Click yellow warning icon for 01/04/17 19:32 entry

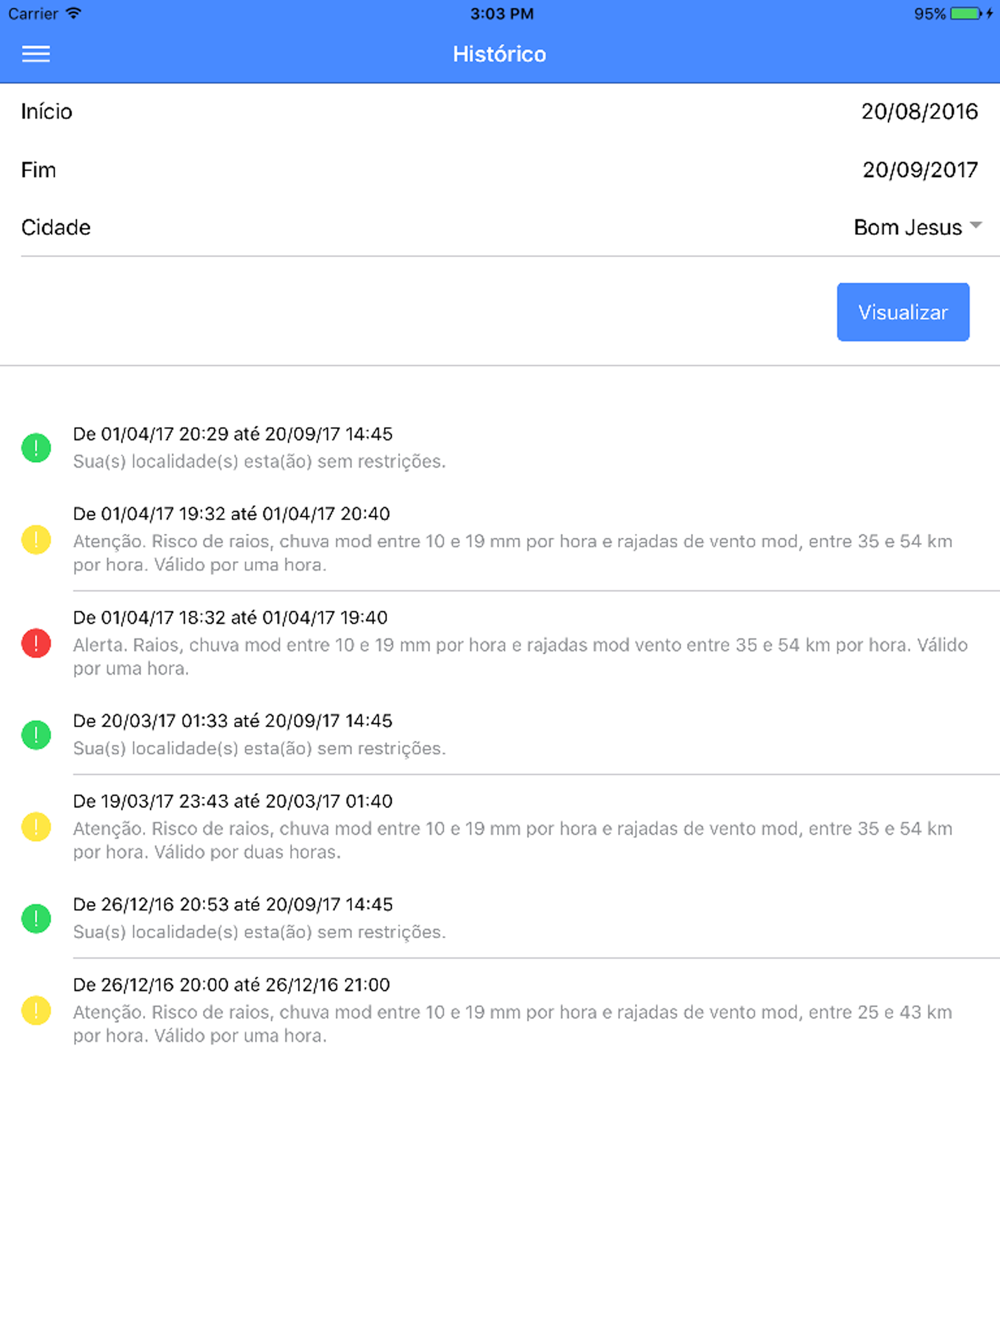tap(36, 540)
